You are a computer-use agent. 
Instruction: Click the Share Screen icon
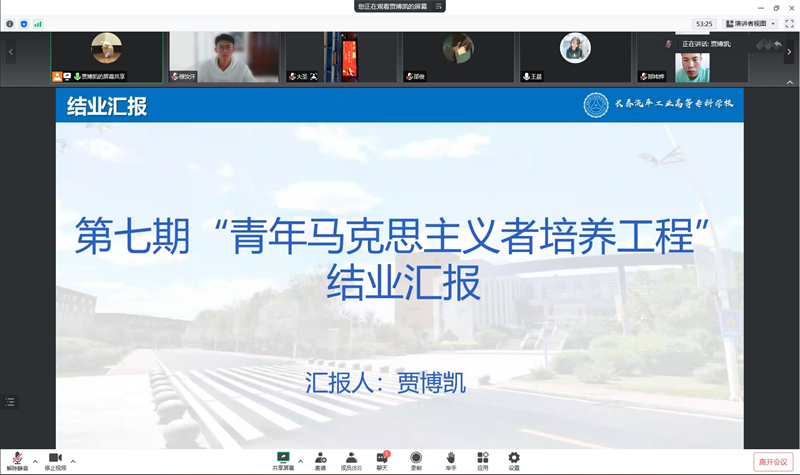pyautogui.click(x=283, y=459)
